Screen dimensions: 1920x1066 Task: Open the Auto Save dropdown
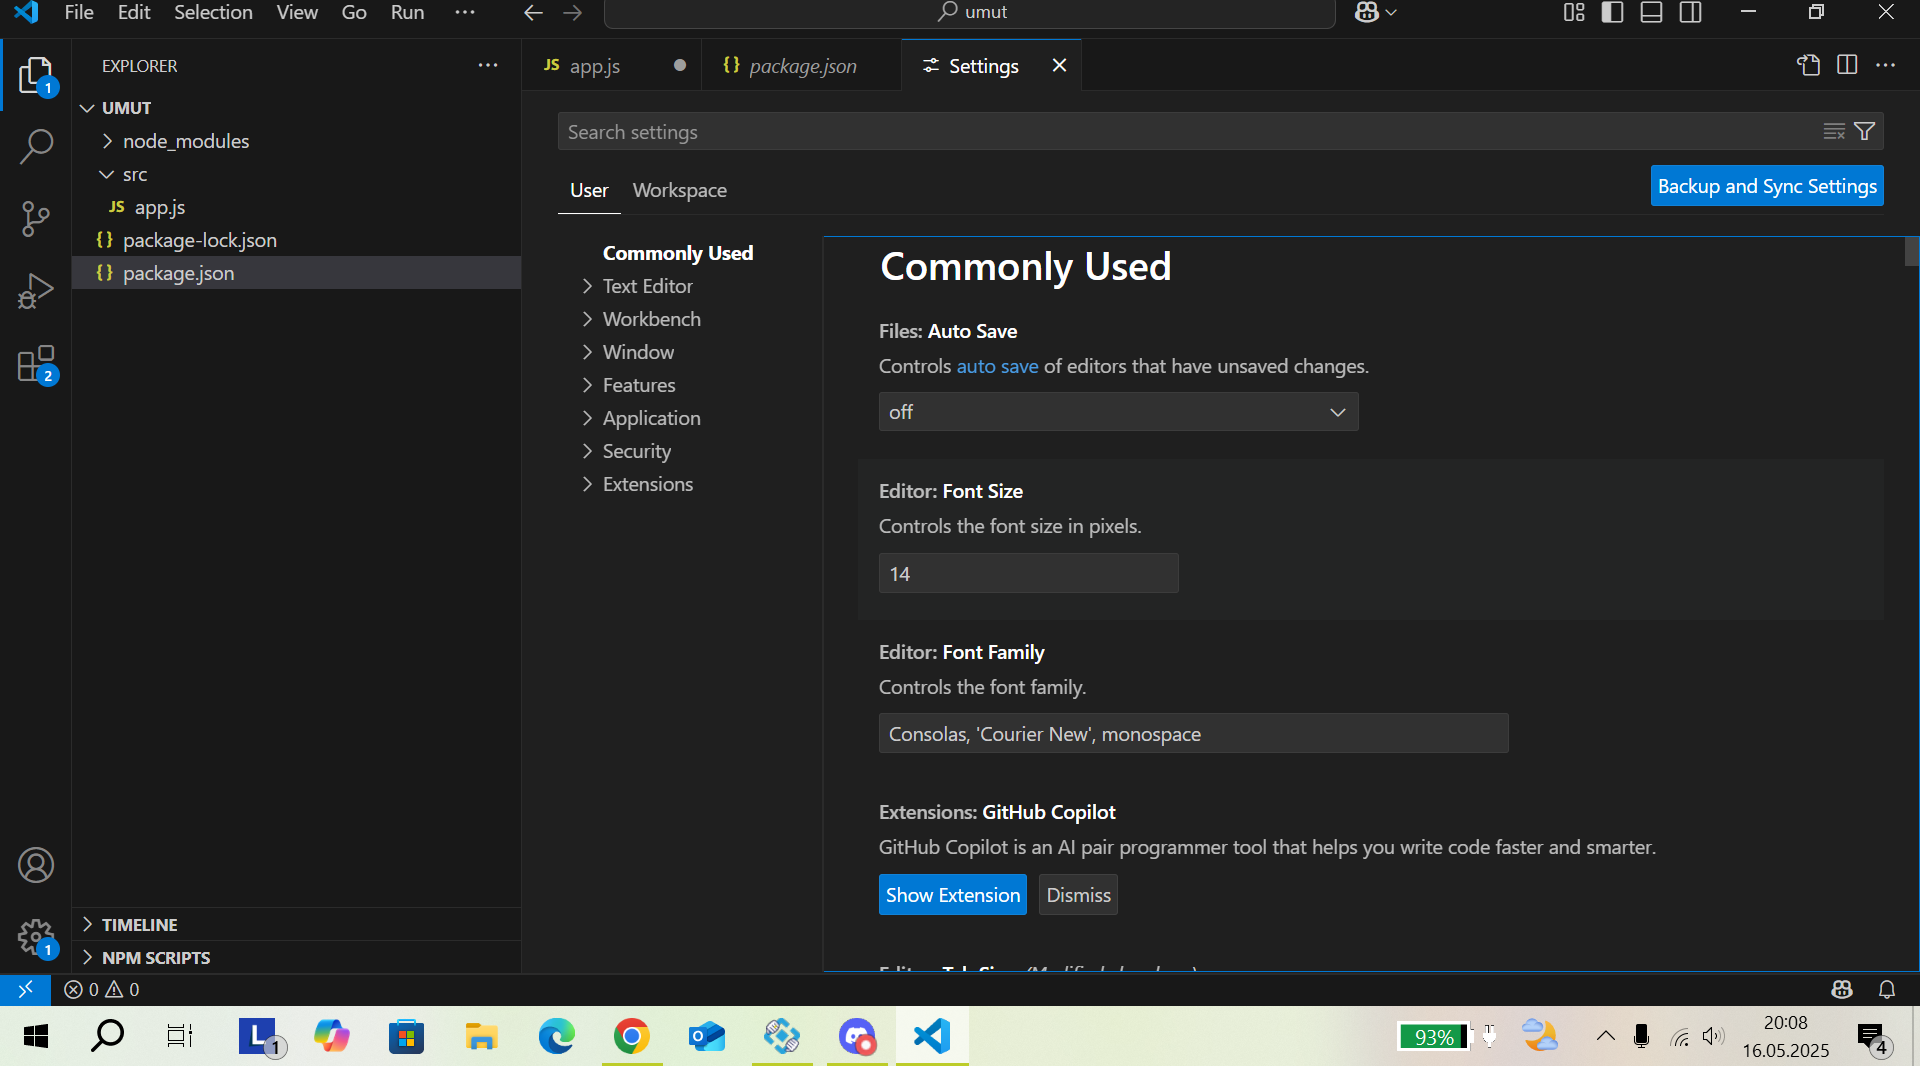[x=1118, y=412]
